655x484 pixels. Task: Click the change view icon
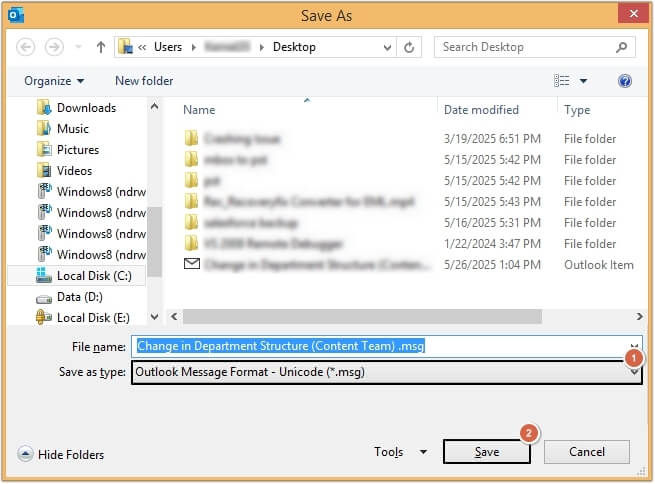(x=562, y=81)
